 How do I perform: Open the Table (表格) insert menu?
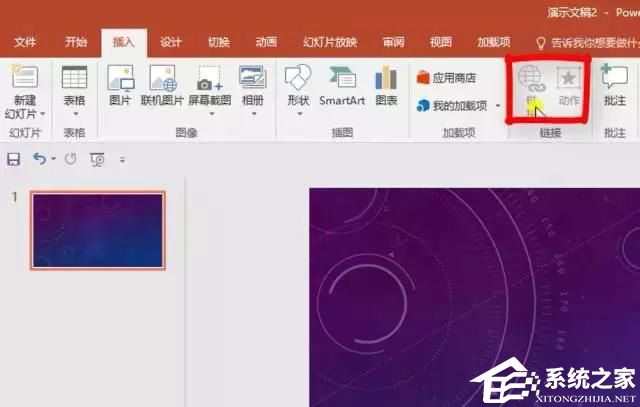(74, 91)
